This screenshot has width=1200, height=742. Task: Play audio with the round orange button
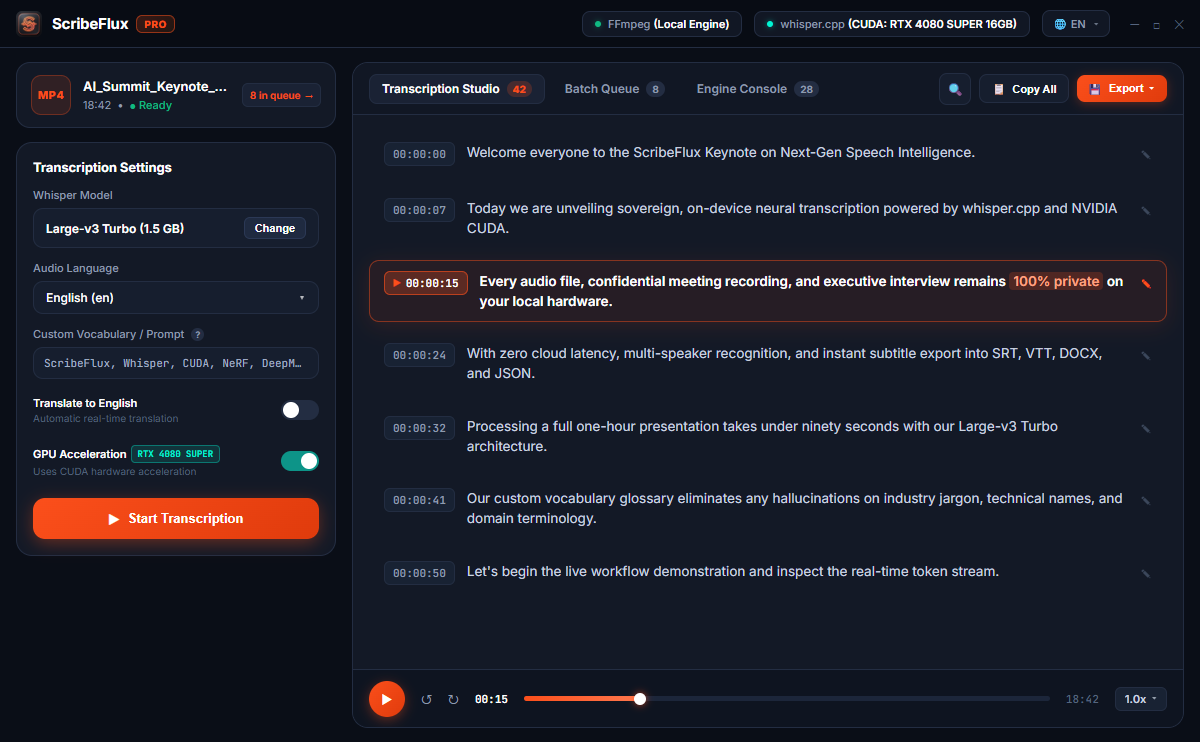[387, 699]
